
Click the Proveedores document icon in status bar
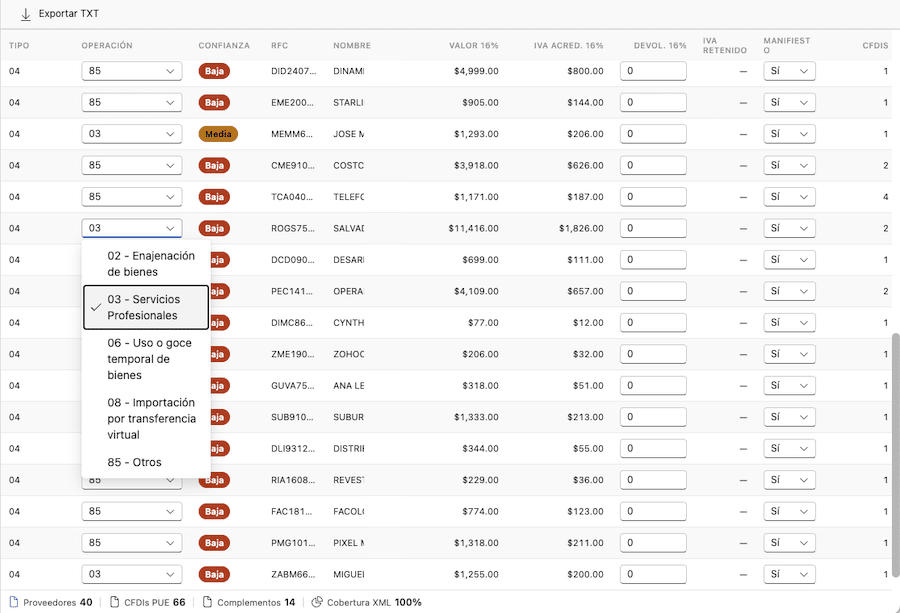point(14,602)
